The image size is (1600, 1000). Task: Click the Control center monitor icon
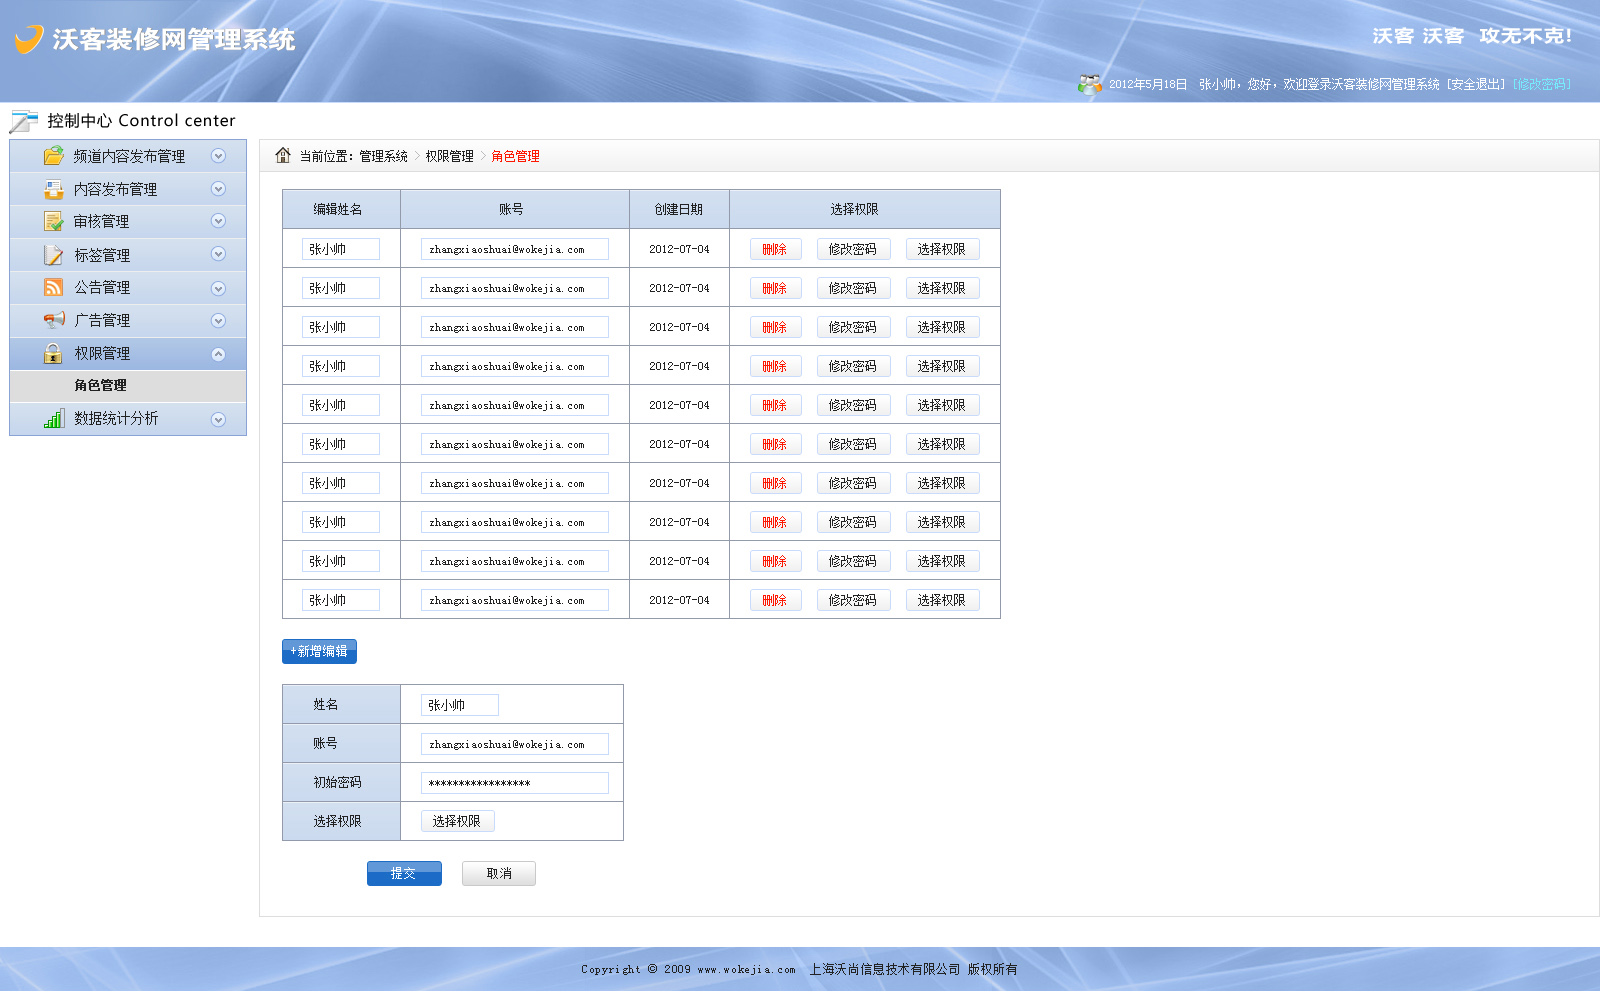[24, 121]
